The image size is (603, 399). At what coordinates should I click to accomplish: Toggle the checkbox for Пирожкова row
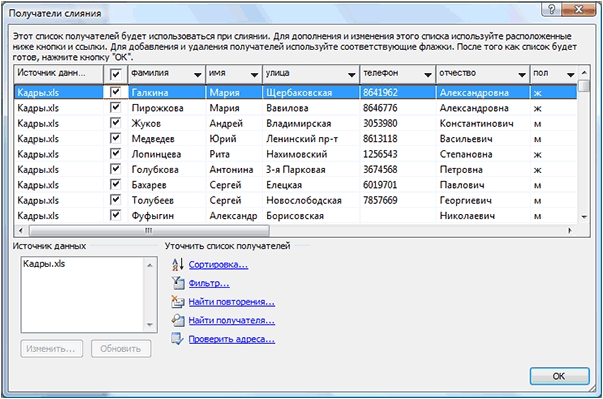[115, 108]
